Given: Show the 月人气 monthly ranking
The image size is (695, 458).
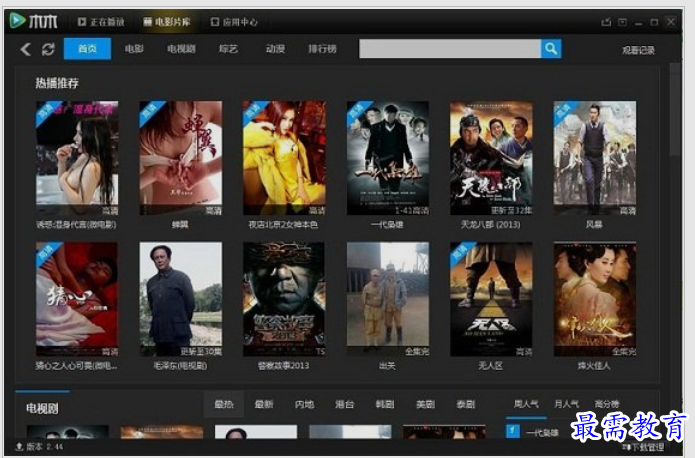Looking at the screenshot, I should pyautogui.click(x=566, y=404).
